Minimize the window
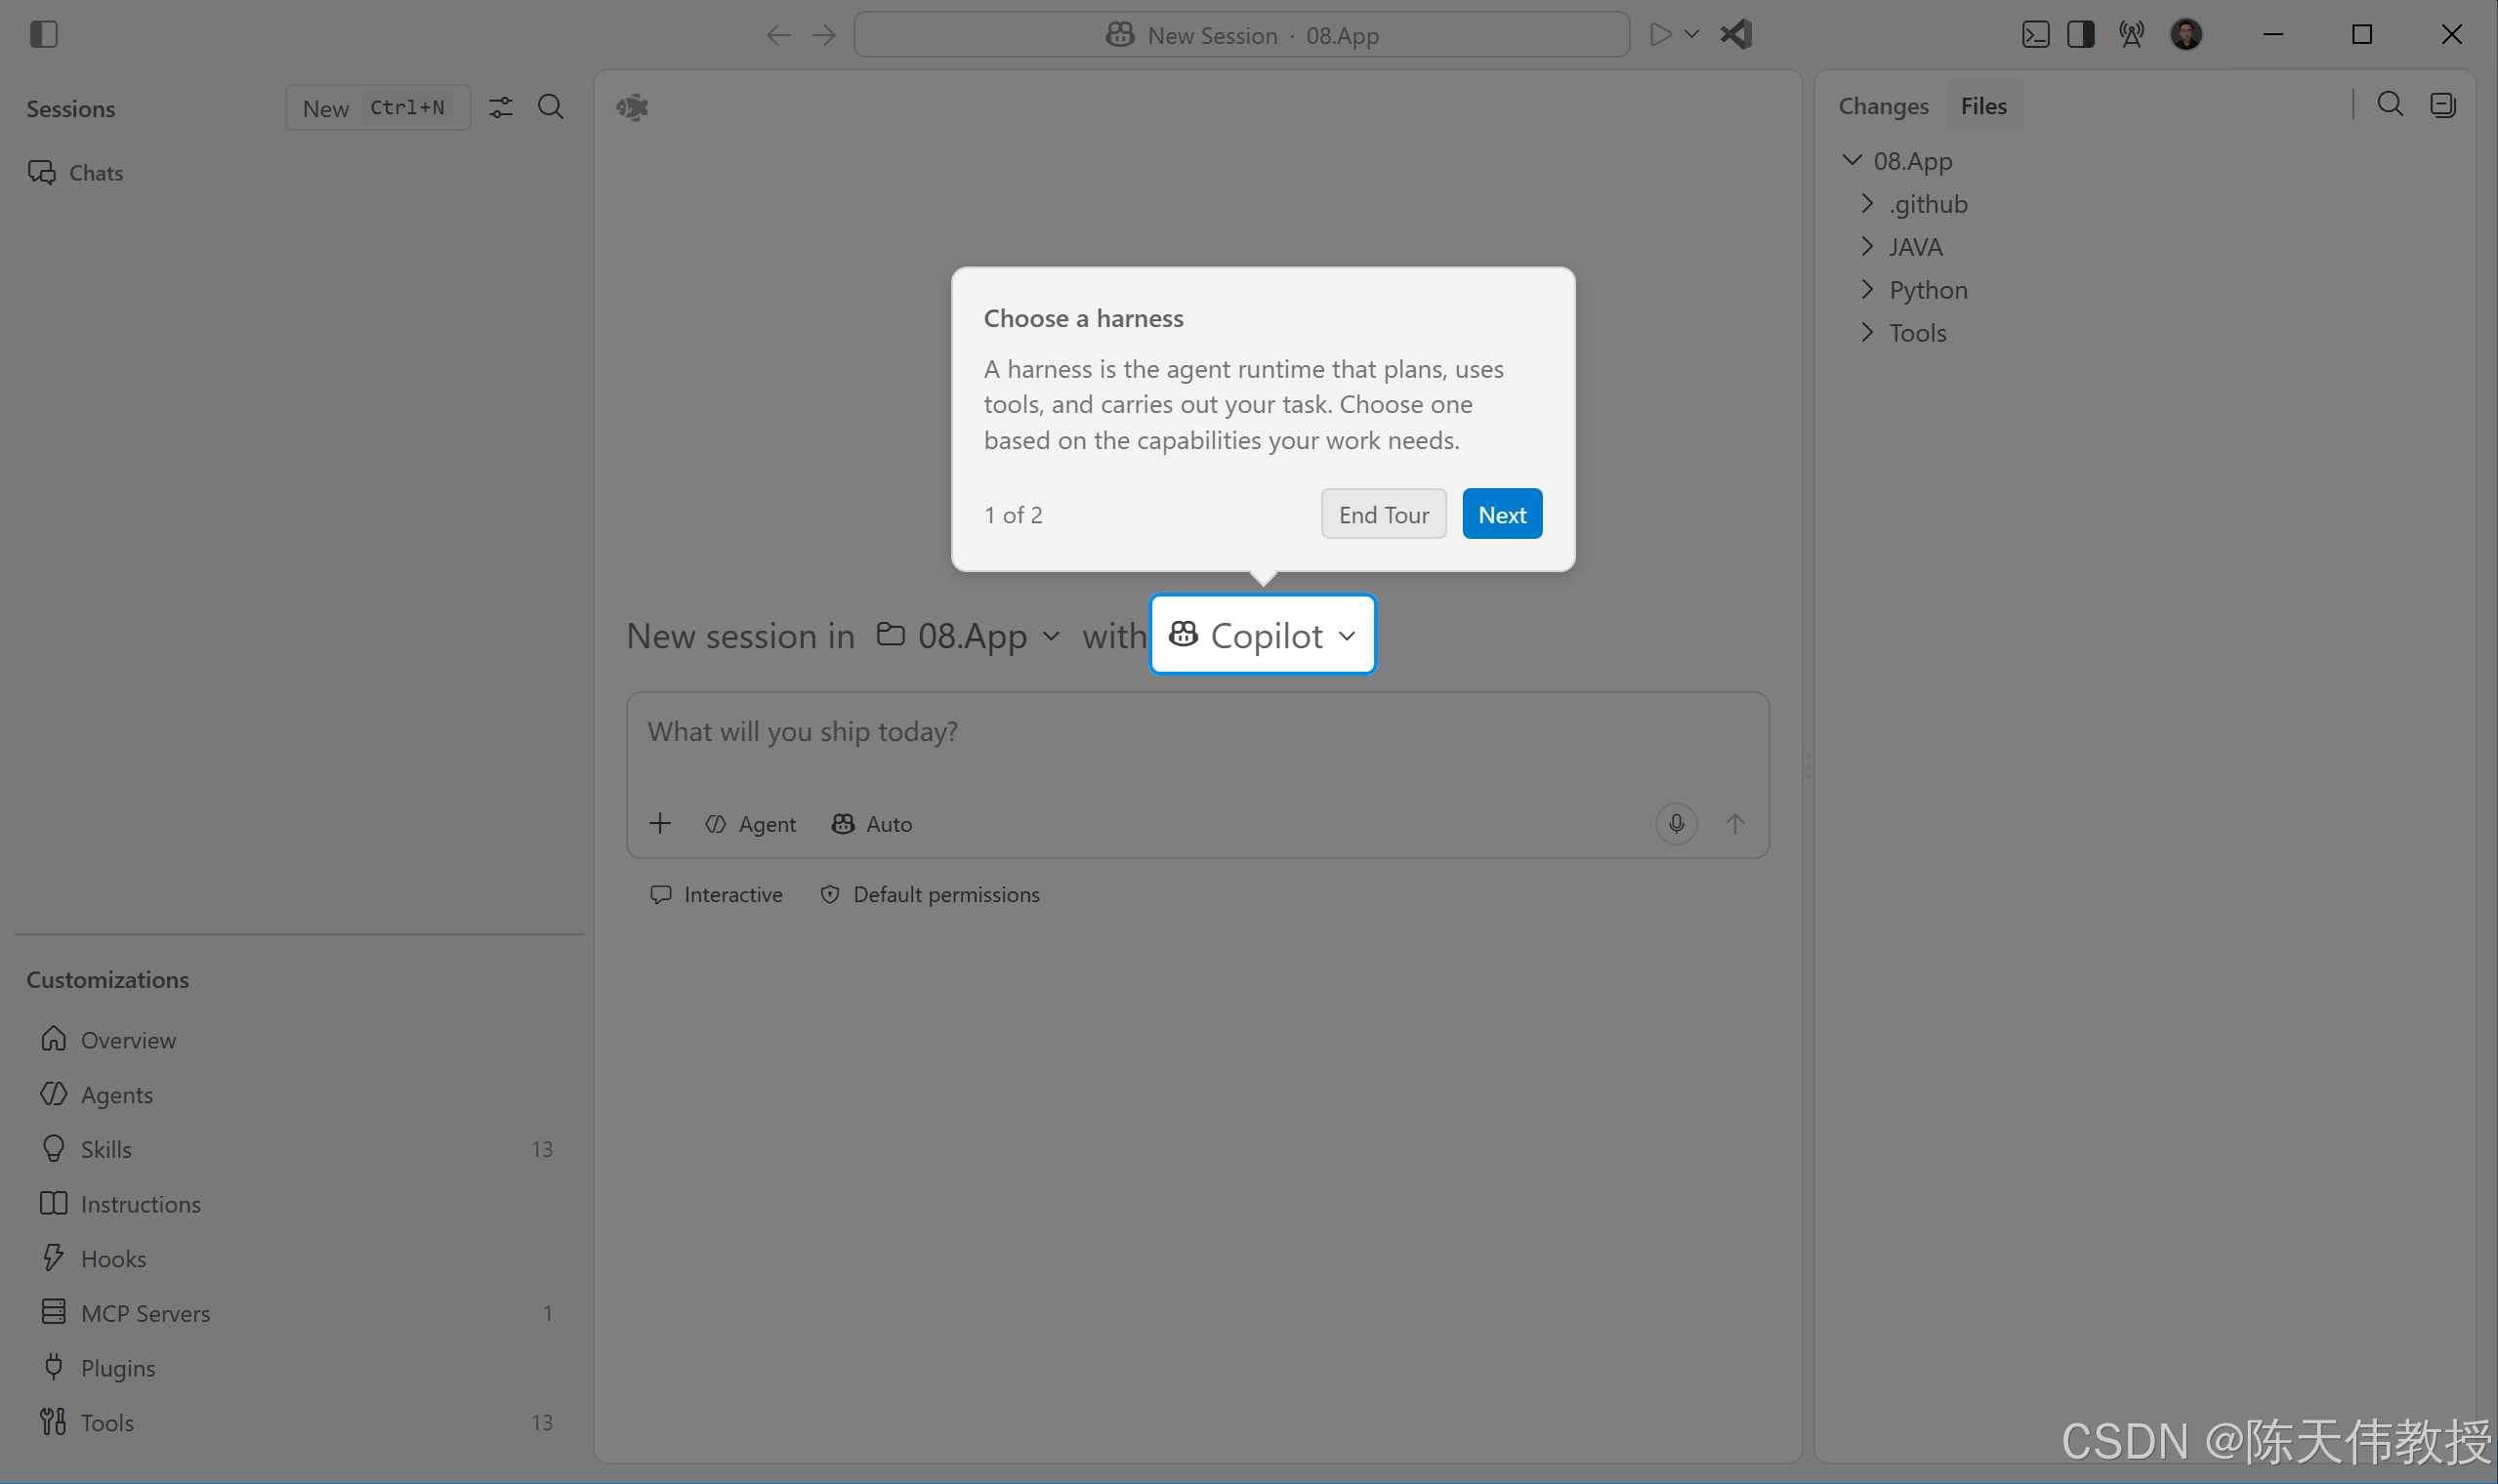 (2273, 35)
